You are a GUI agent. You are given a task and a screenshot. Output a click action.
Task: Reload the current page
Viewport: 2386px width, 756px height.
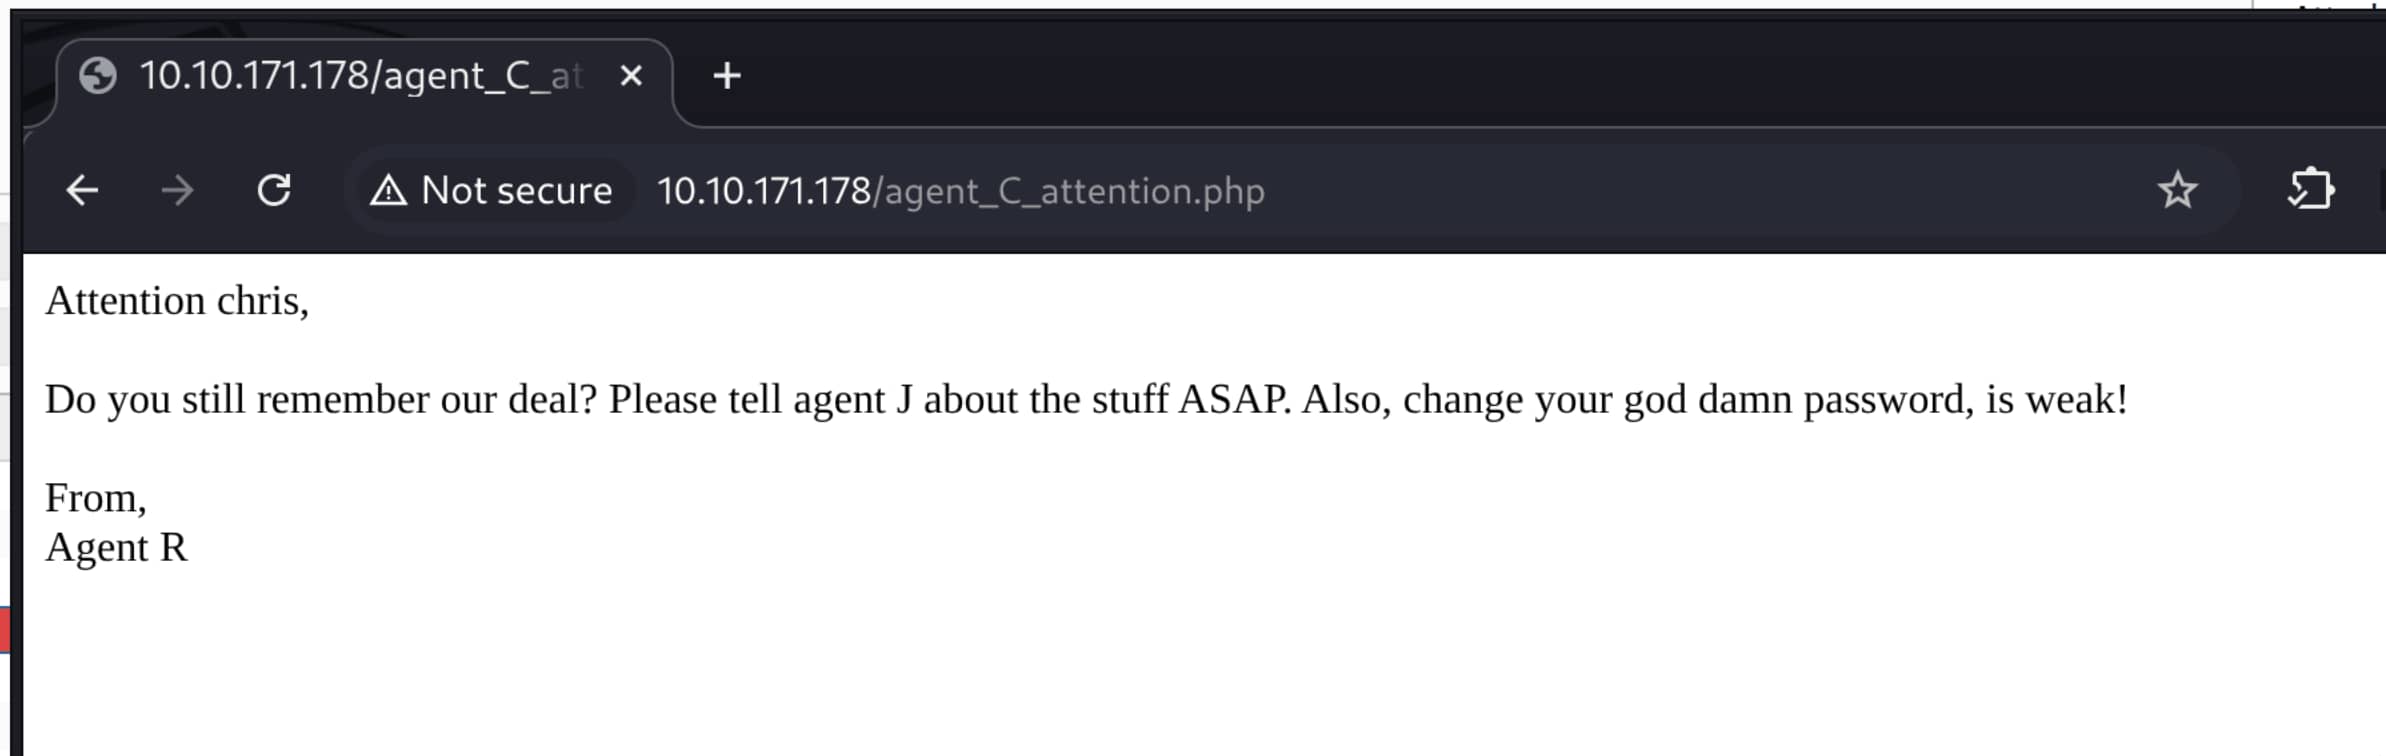click(x=274, y=190)
